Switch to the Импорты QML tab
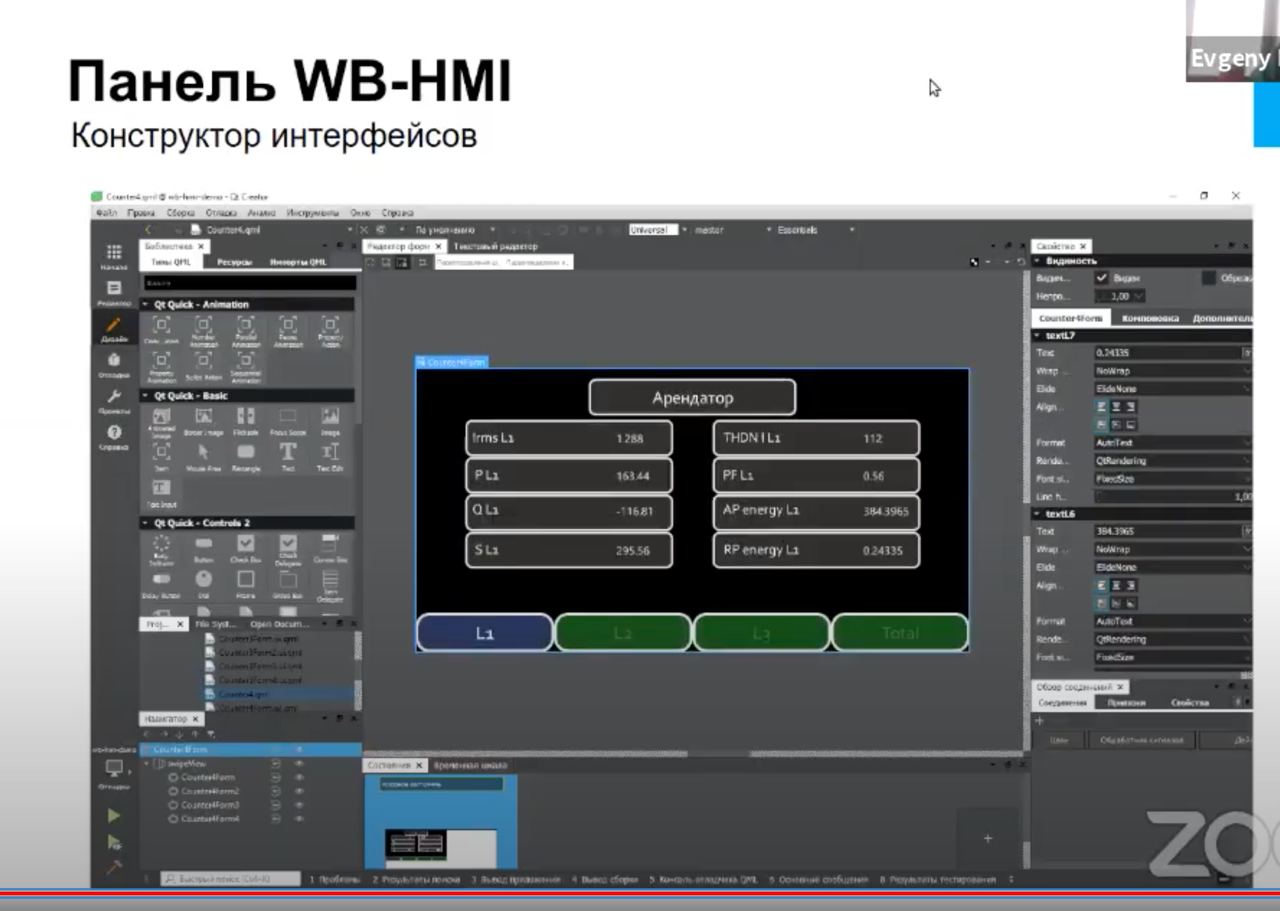The width and height of the screenshot is (1280, 911). (298, 262)
